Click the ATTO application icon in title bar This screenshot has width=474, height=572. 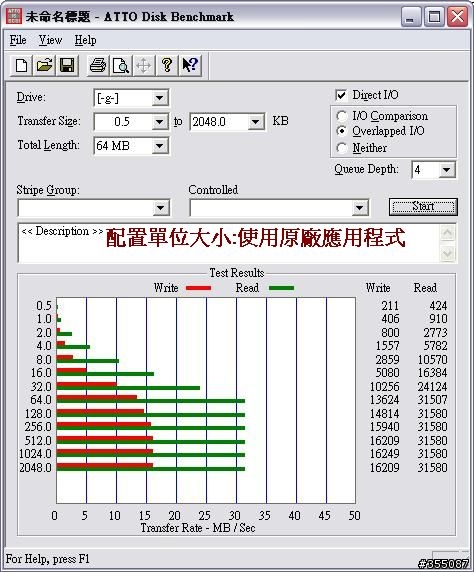tap(14, 16)
